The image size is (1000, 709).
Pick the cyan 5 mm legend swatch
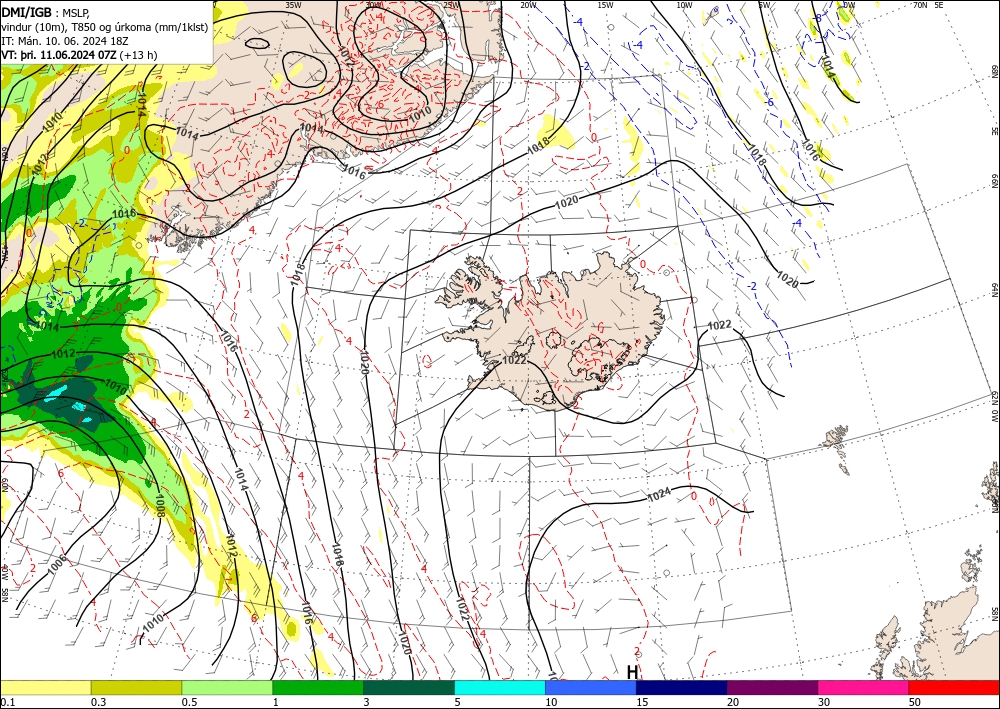[500, 687]
